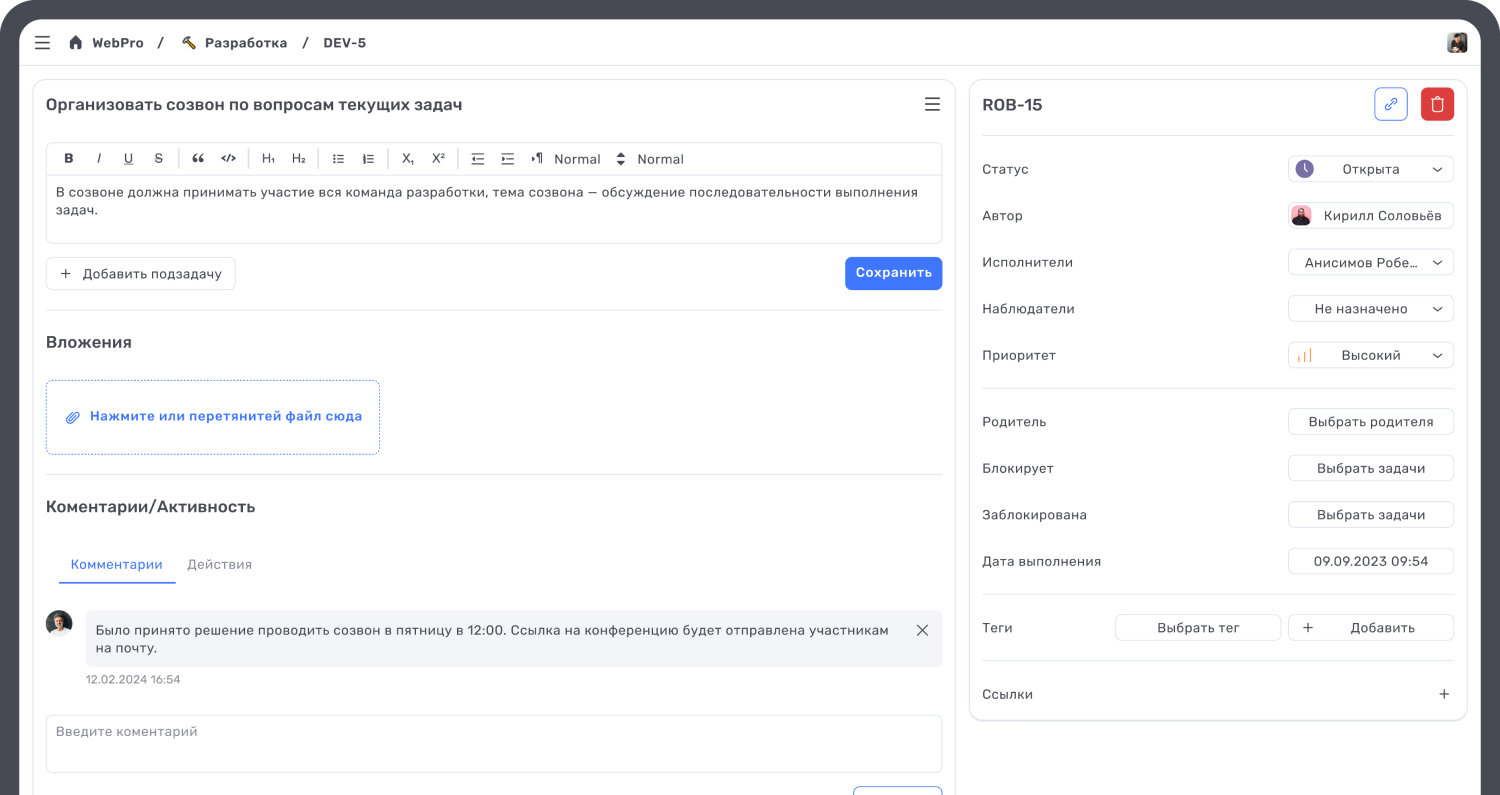Click the WebPro home icon
1500x795 pixels.
point(75,43)
